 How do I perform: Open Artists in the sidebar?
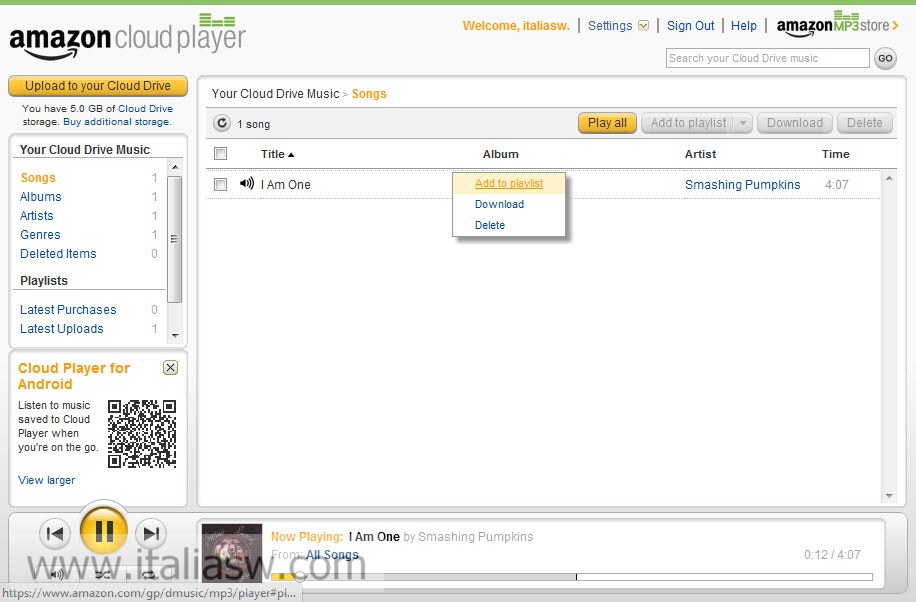[x=36, y=216]
